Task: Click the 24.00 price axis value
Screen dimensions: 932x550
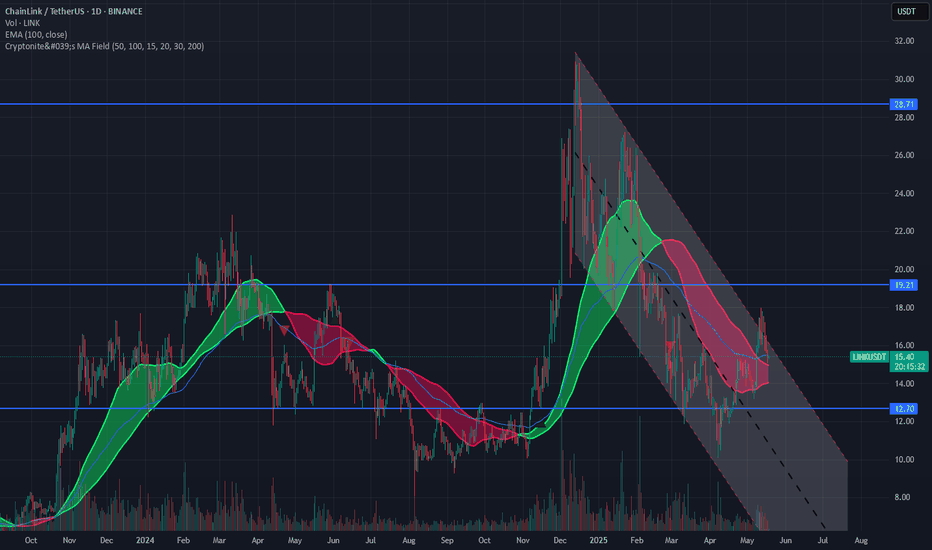Action: (904, 193)
